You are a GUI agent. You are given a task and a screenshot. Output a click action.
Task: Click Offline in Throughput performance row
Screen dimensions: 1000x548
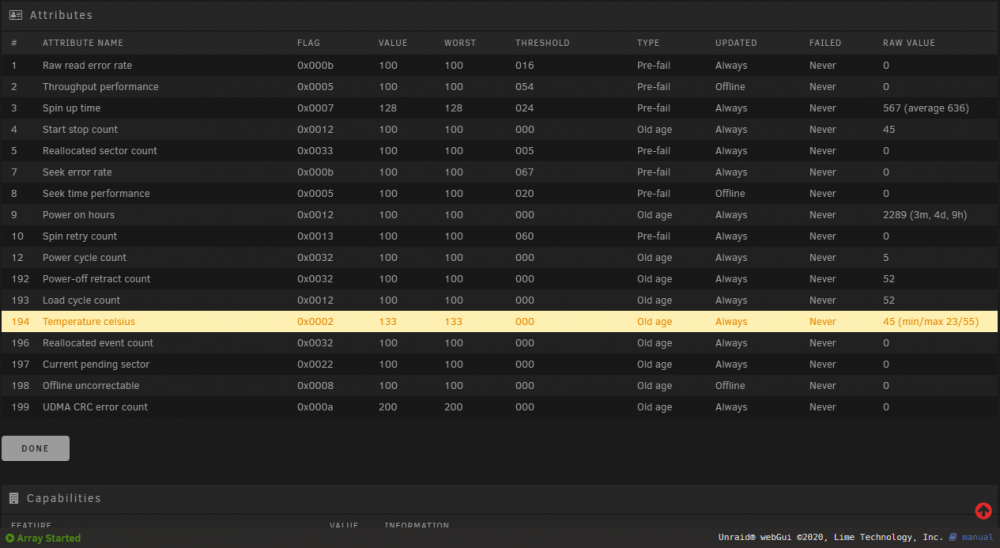tap(730, 87)
